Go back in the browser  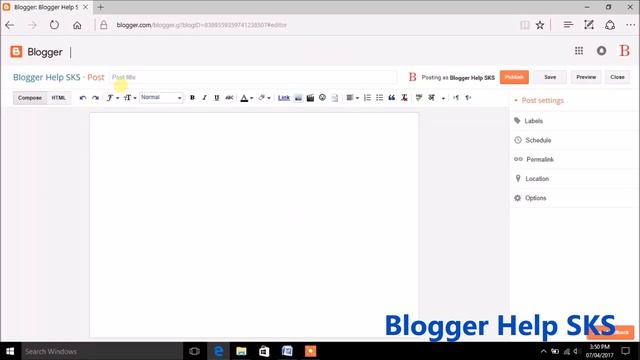tap(10, 25)
